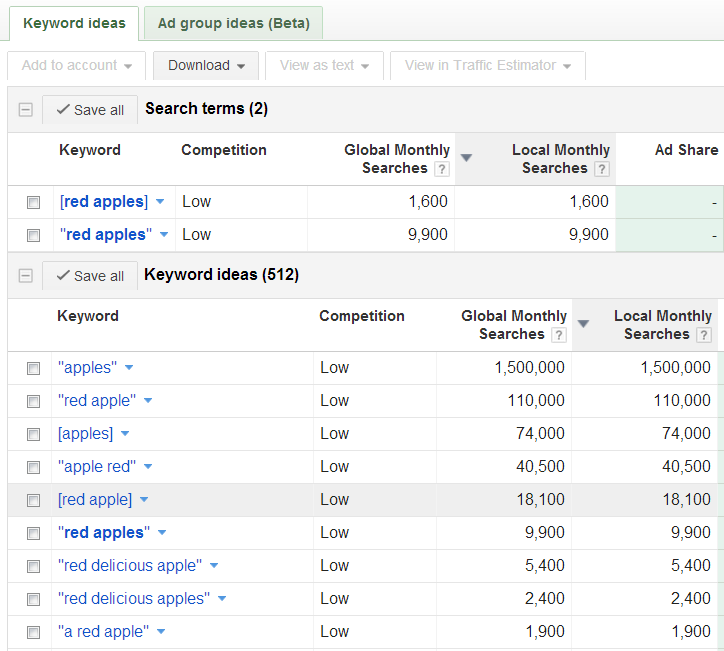The image size is (724, 651).
Task: Click "red apples" link in Search terms
Action: [106, 235]
